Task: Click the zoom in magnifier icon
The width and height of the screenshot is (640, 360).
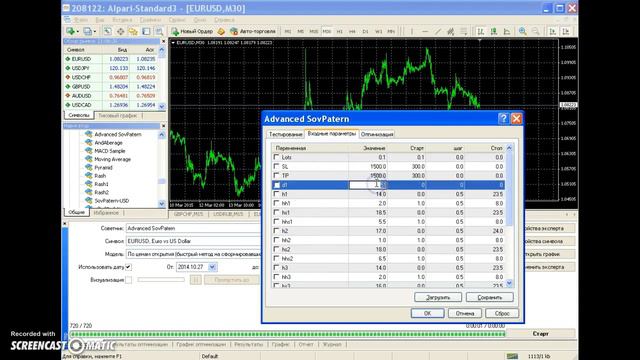Action: tap(522, 31)
